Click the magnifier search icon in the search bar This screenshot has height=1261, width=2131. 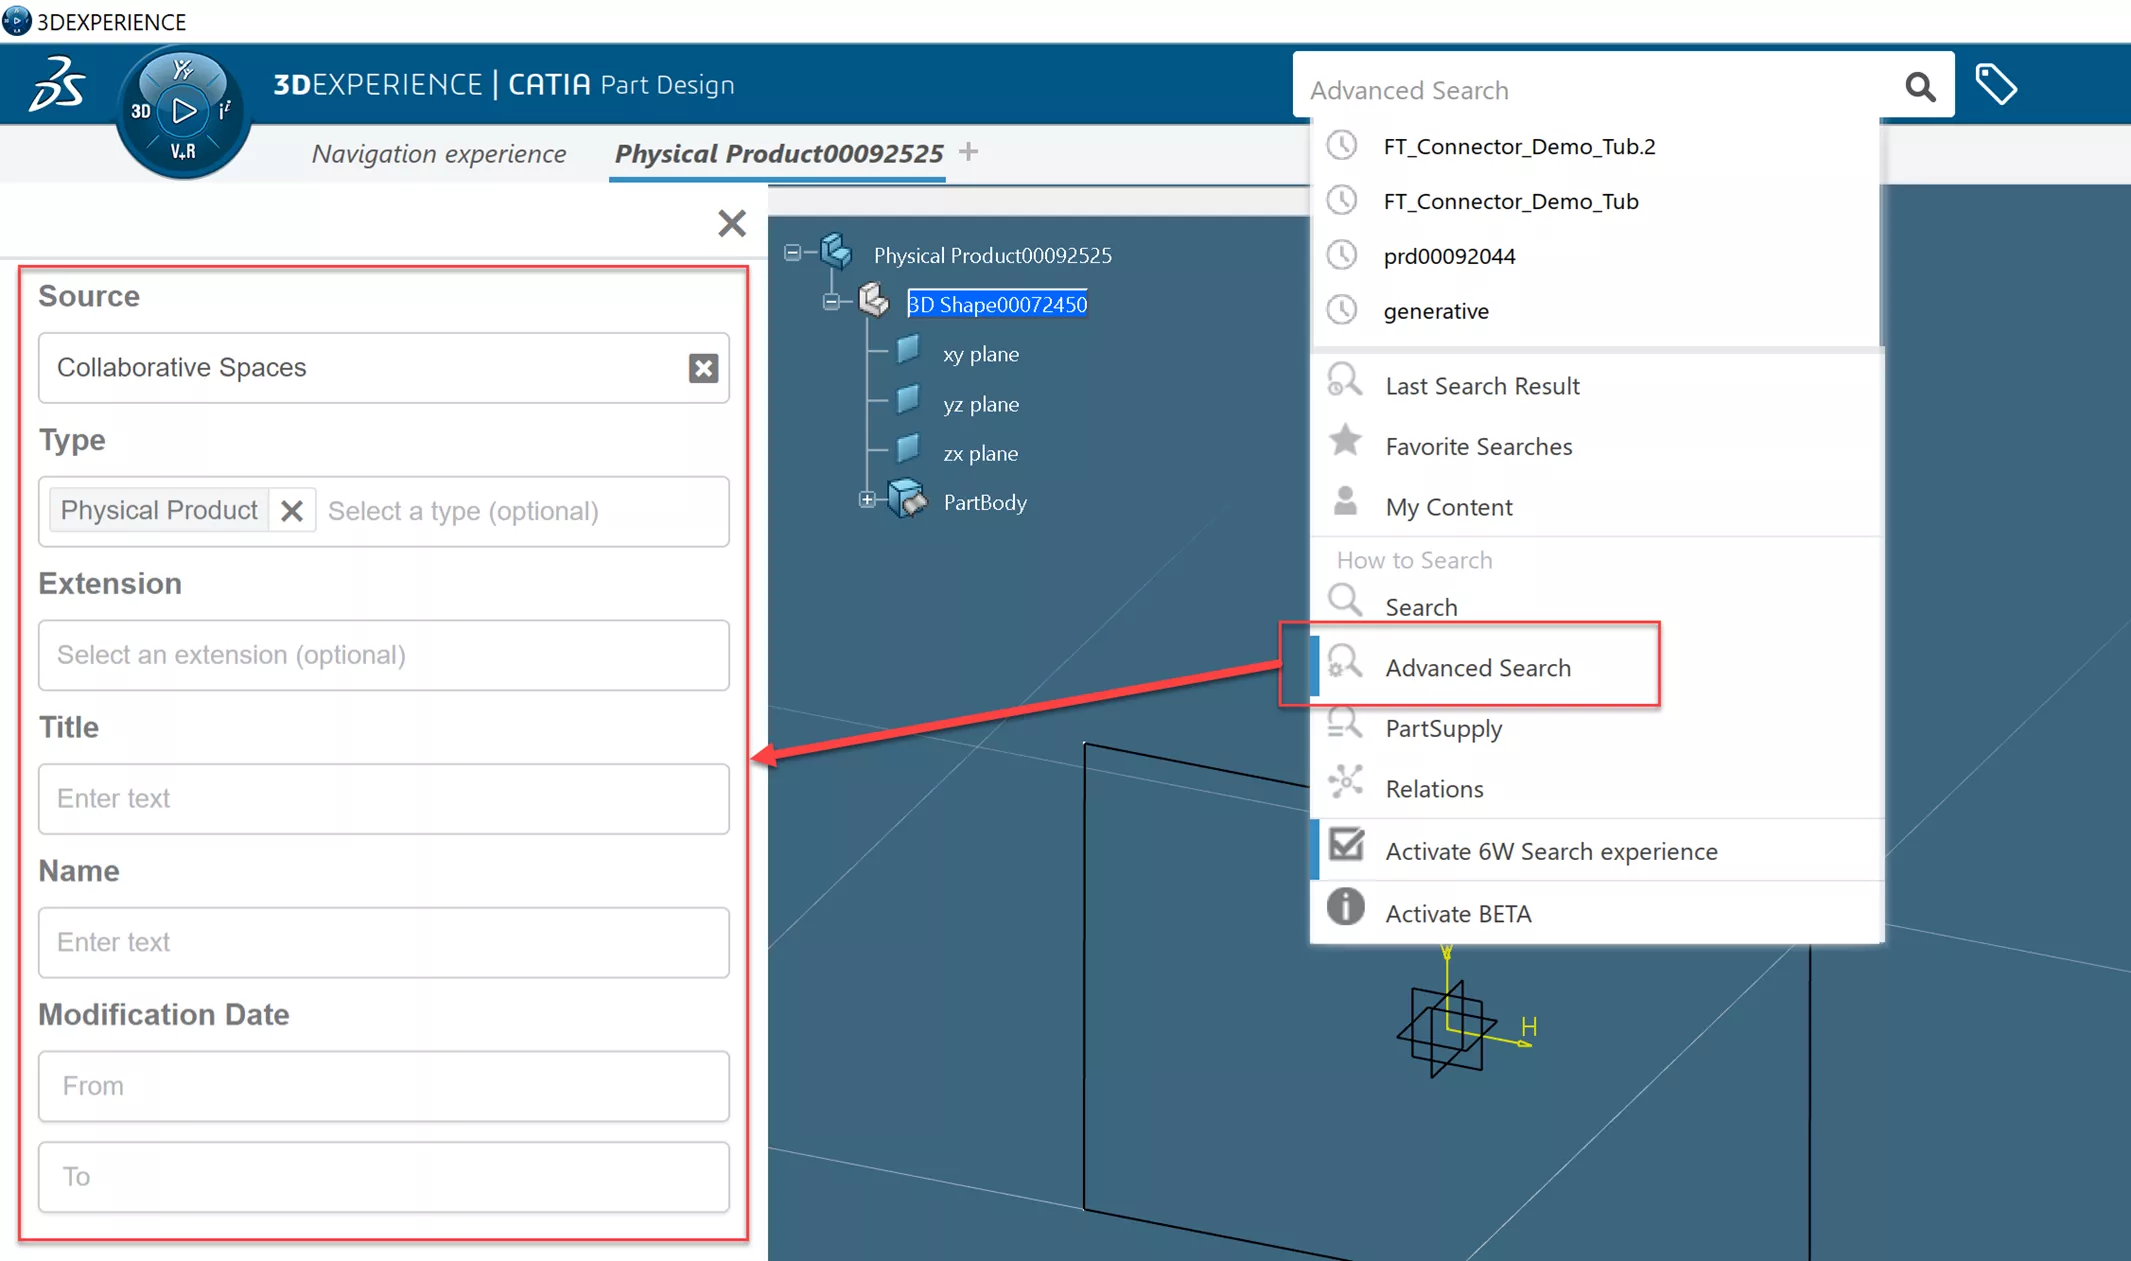(1919, 87)
